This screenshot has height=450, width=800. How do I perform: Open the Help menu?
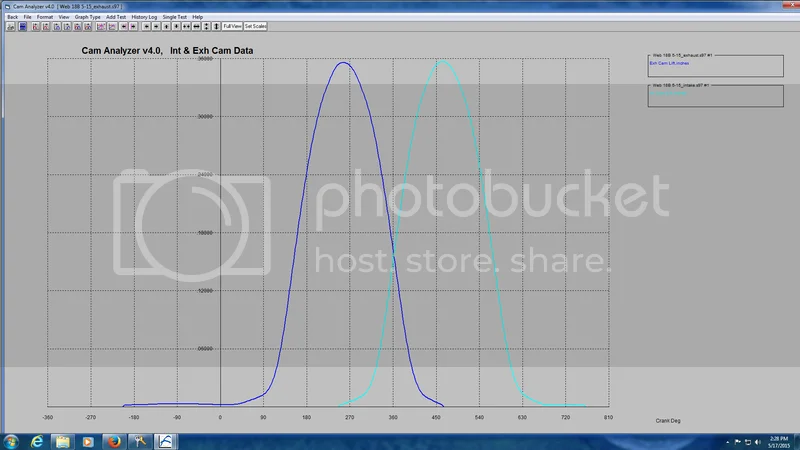pyautogui.click(x=197, y=17)
